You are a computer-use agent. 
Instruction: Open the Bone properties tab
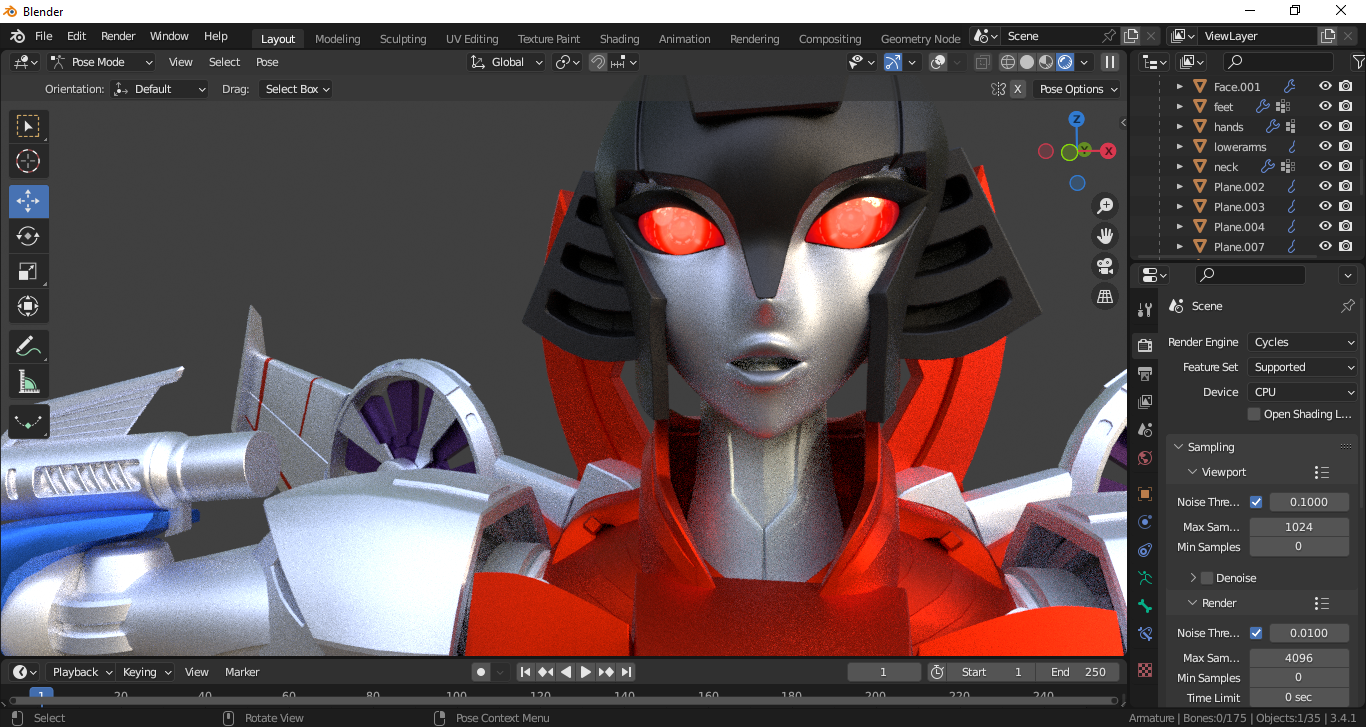[1145, 606]
